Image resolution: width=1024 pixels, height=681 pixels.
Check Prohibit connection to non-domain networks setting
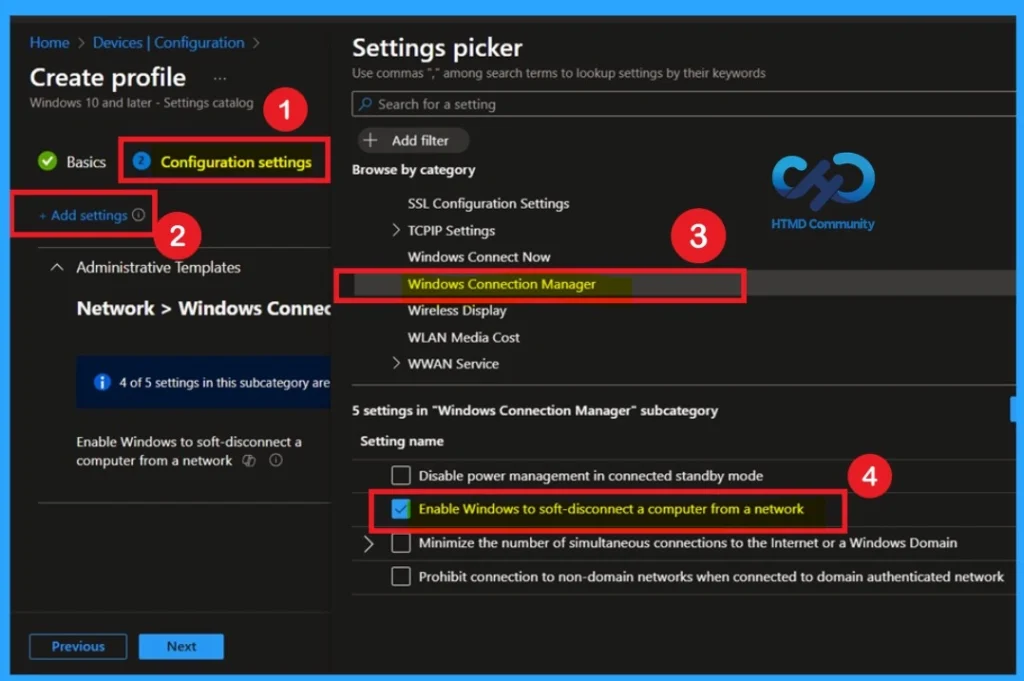point(401,576)
